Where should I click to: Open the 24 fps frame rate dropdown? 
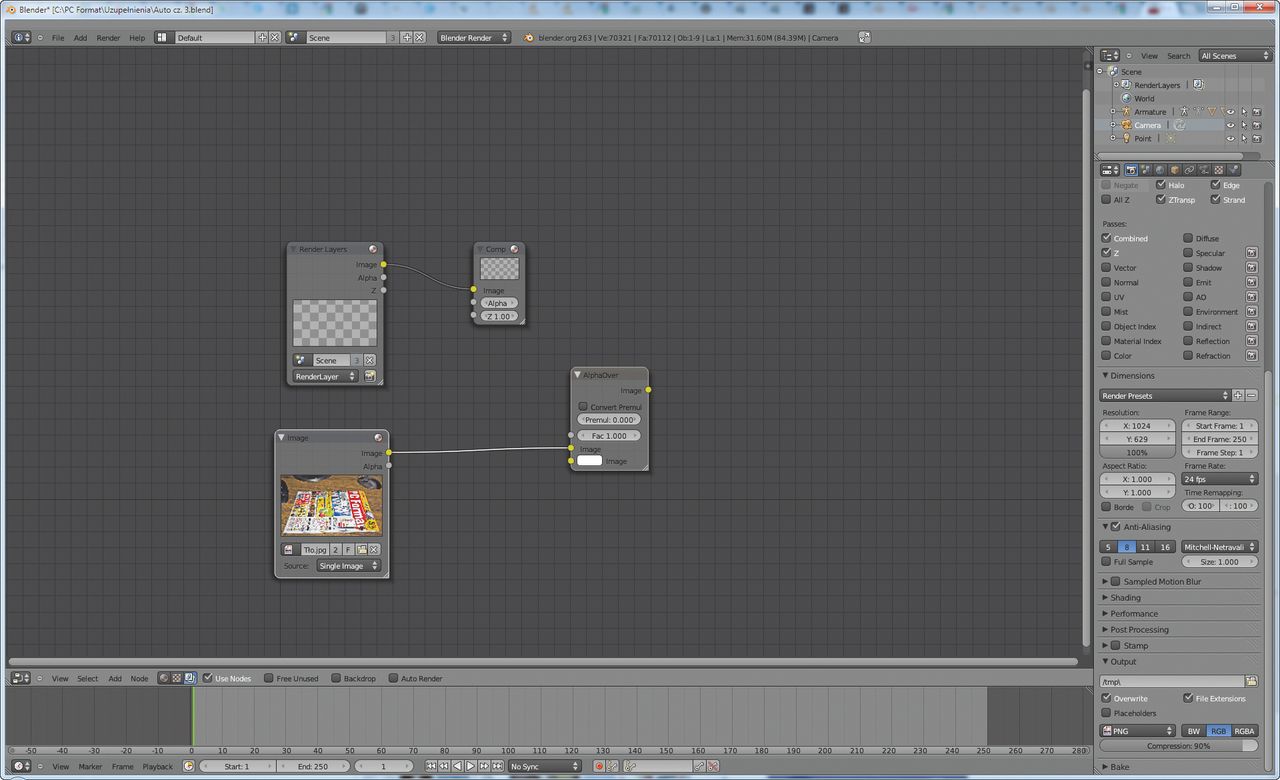(1219, 479)
